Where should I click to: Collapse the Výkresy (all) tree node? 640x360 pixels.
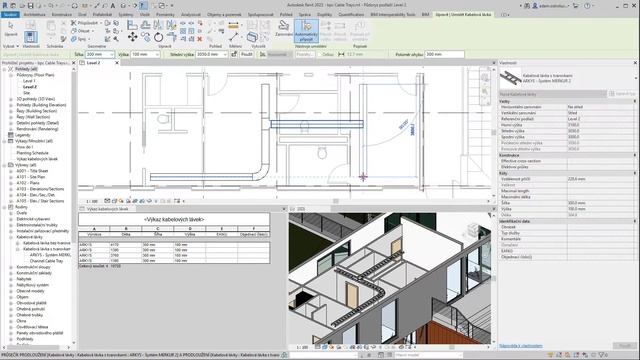[4, 165]
